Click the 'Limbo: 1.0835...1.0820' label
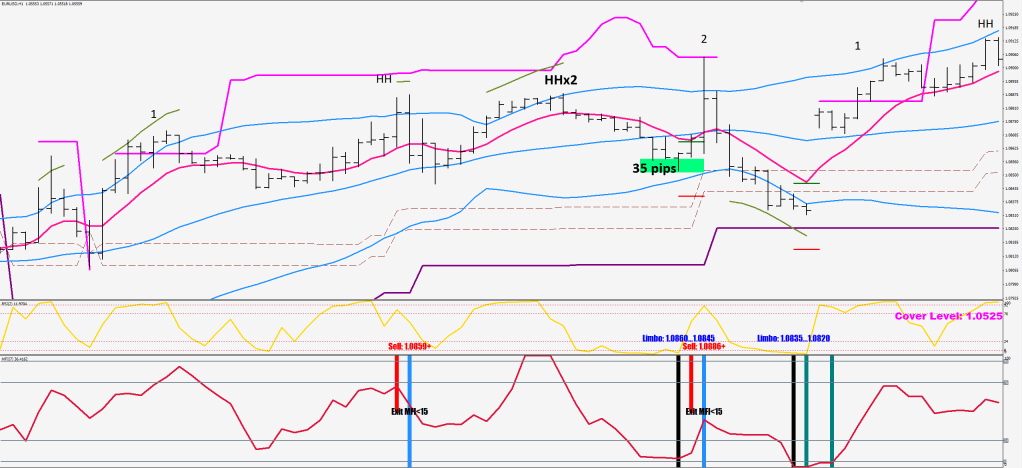This screenshot has width=1022, height=468. [793, 338]
